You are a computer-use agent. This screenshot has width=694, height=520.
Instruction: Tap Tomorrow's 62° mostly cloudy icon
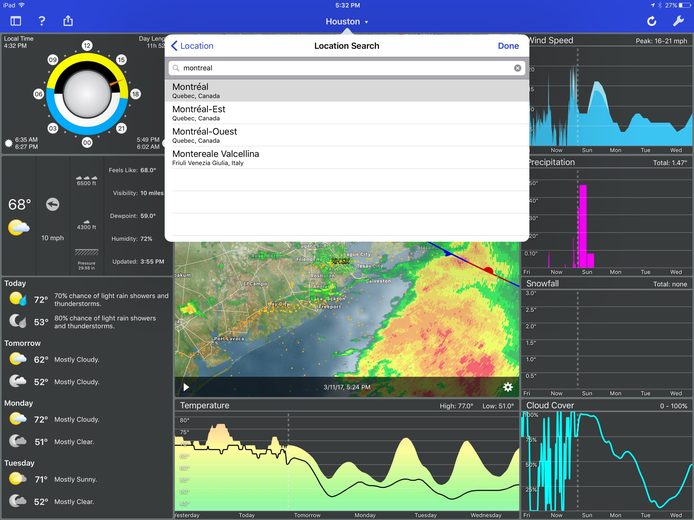pyautogui.click(x=18, y=359)
